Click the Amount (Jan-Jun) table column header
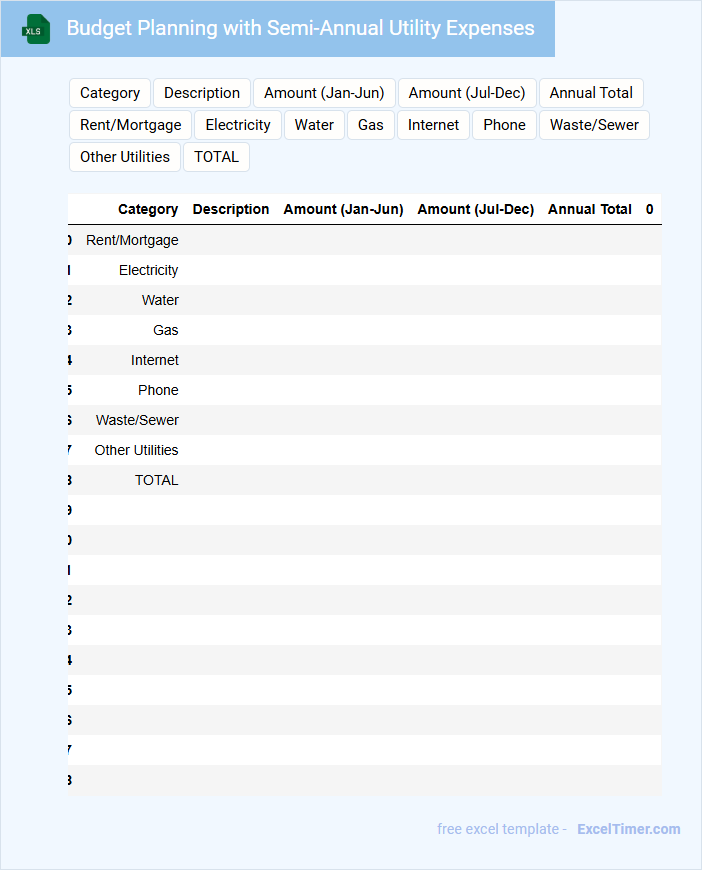This screenshot has width=702, height=870. click(344, 209)
